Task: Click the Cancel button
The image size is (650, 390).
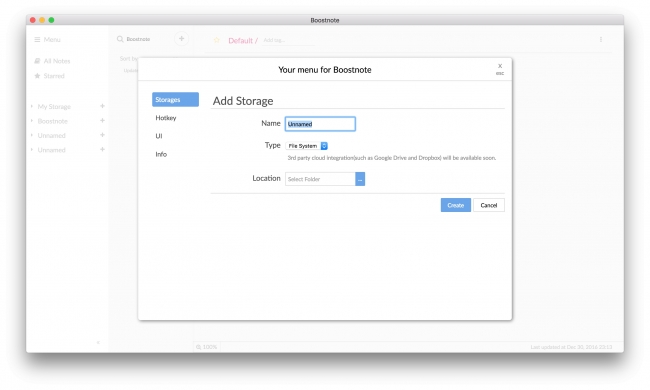Action: pyautogui.click(x=489, y=205)
